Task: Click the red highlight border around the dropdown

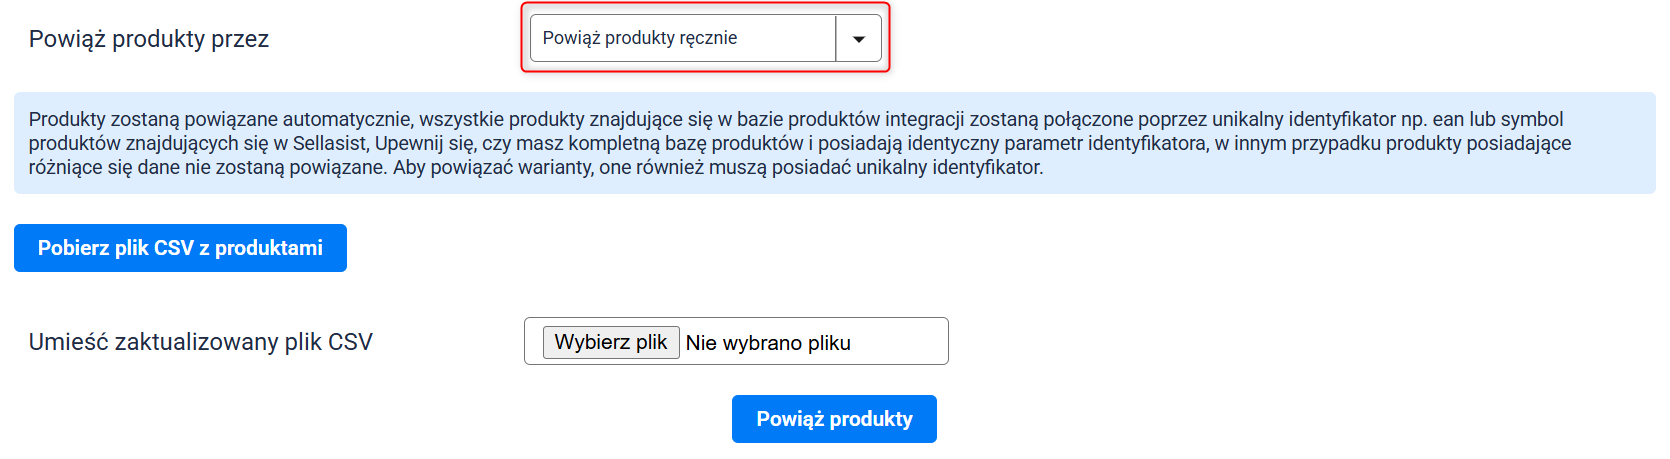Action: (705, 4)
